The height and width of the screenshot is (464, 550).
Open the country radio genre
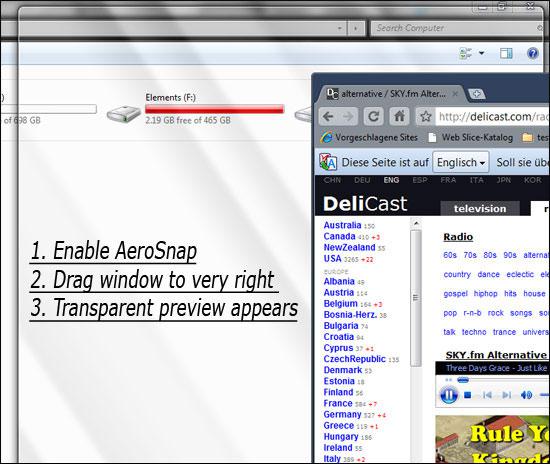tap(457, 274)
